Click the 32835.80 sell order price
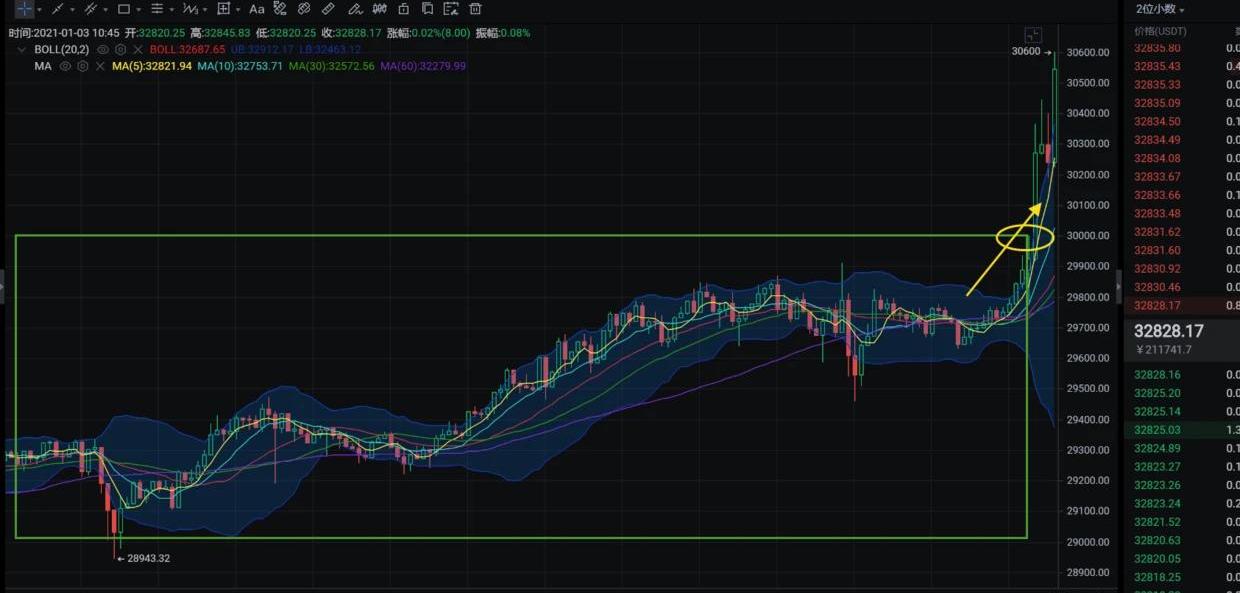The width and height of the screenshot is (1240, 593). (x=1157, y=48)
